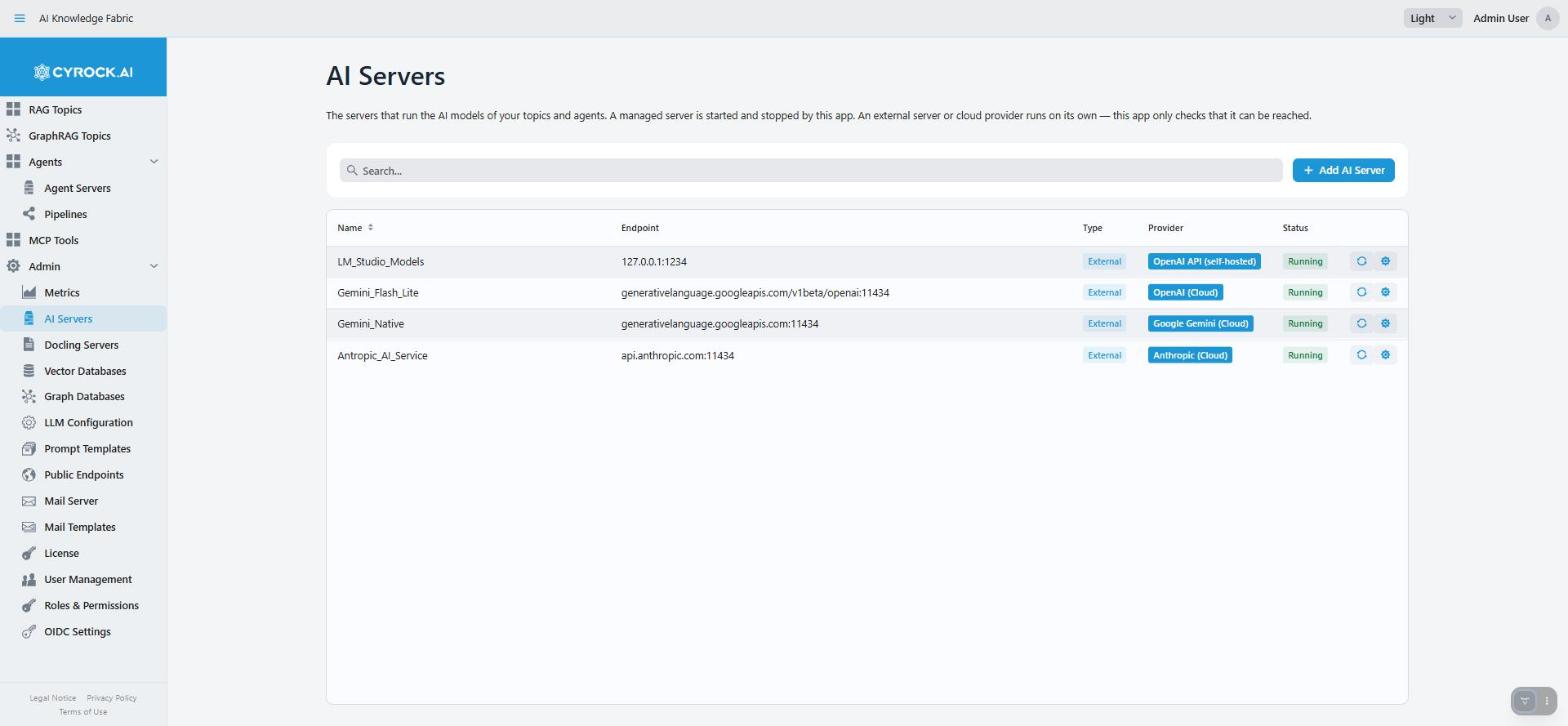Open Docling Servers page
The image size is (1568, 726).
[83, 344]
